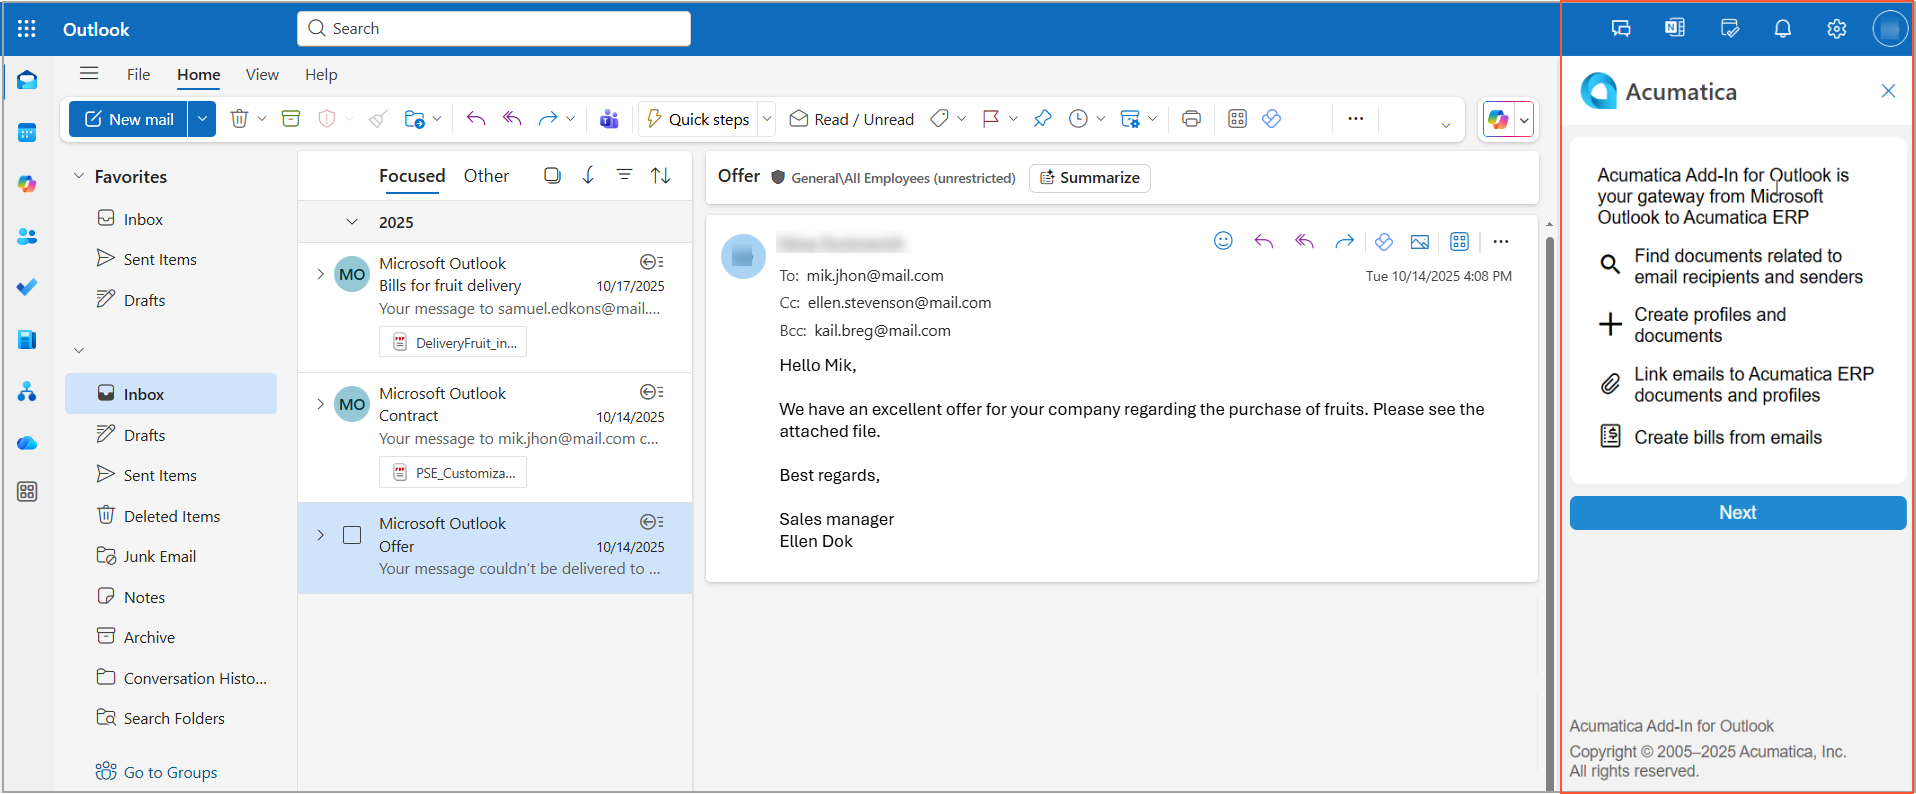Click the Categorize tag icon
Image resolution: width=1916 pixels, height=794 pixels.
point(939,119)
